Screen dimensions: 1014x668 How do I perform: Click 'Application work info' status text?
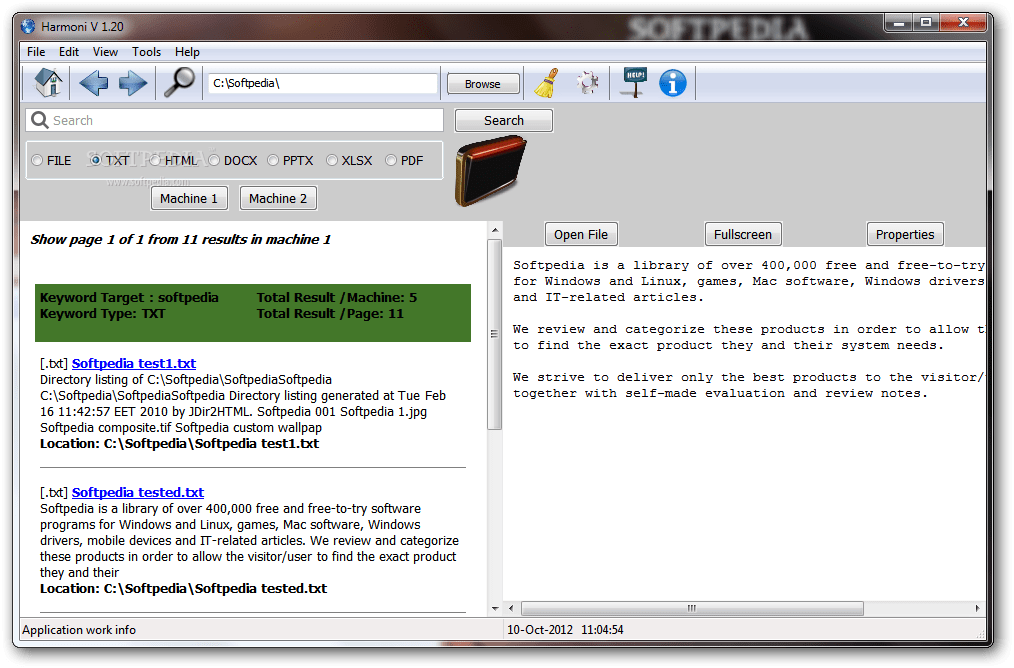tap(79, 630)
